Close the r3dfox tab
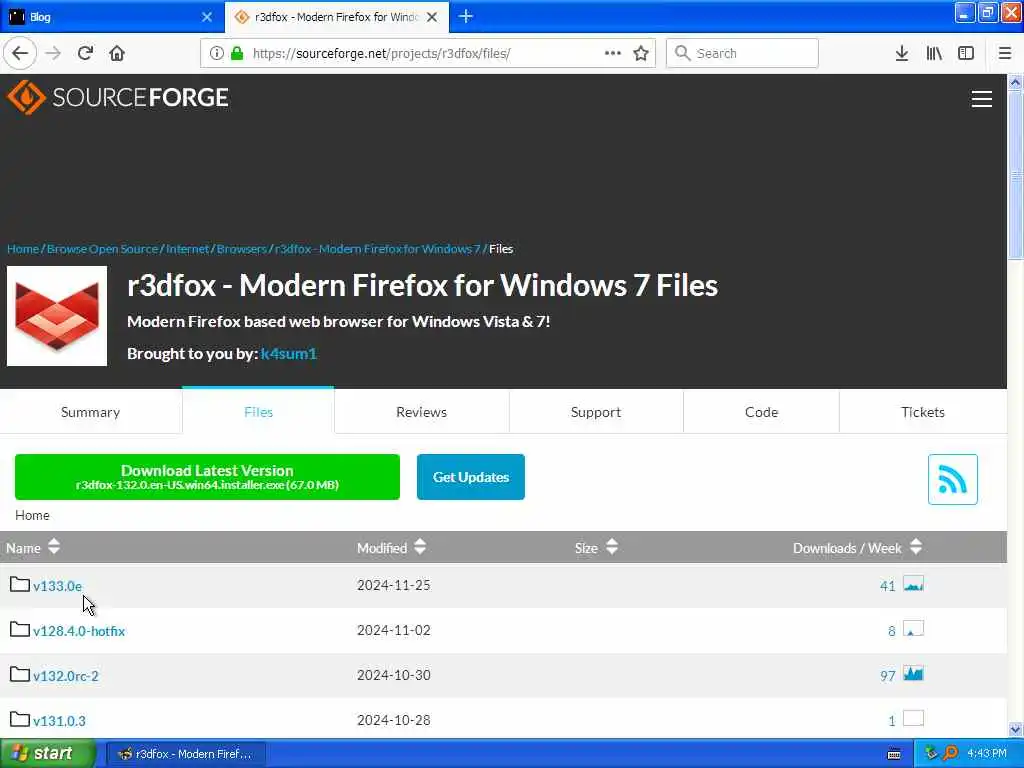Image resolution: width=1024 pixels, height=768 pixels. [432, 17]
